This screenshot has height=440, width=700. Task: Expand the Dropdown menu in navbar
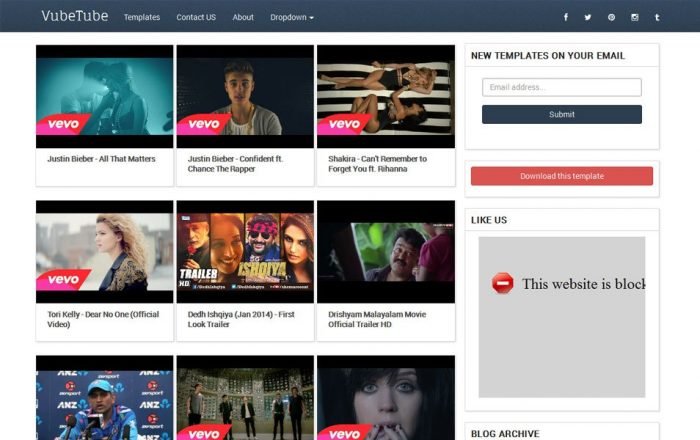[292, 17]
